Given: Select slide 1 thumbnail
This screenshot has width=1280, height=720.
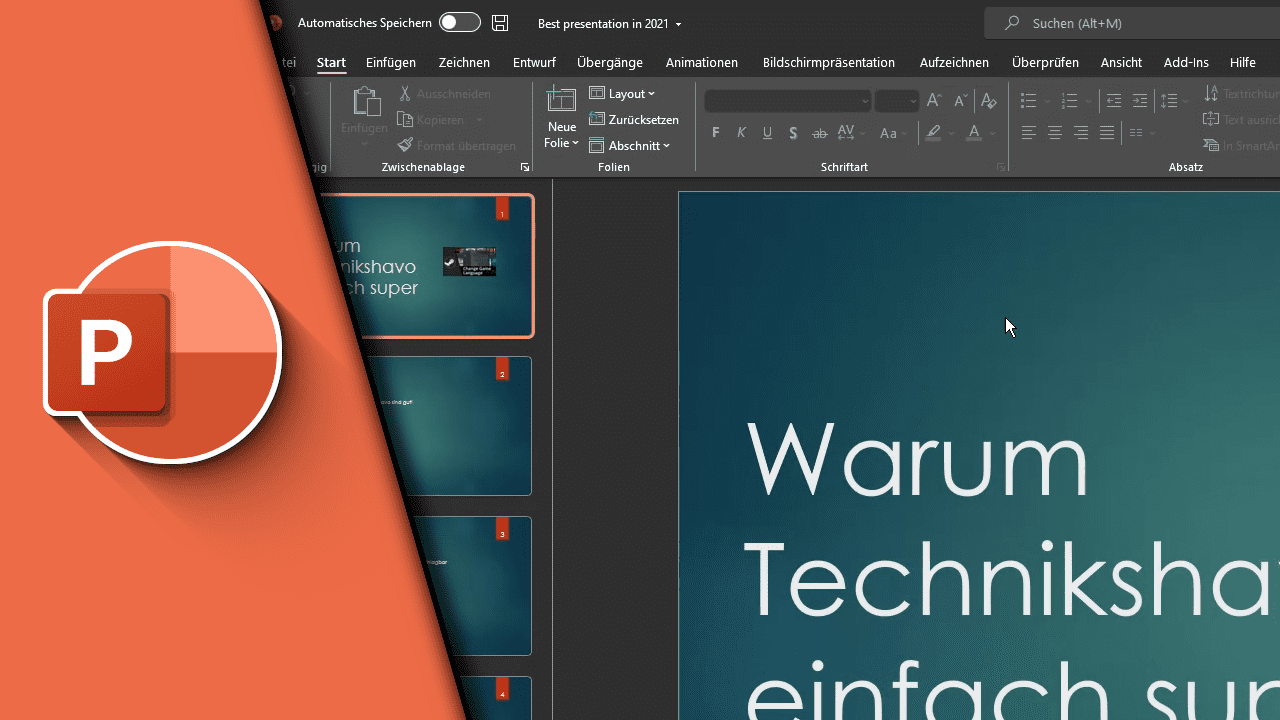Looking at the screenshot, I should (x=429, y=266).
